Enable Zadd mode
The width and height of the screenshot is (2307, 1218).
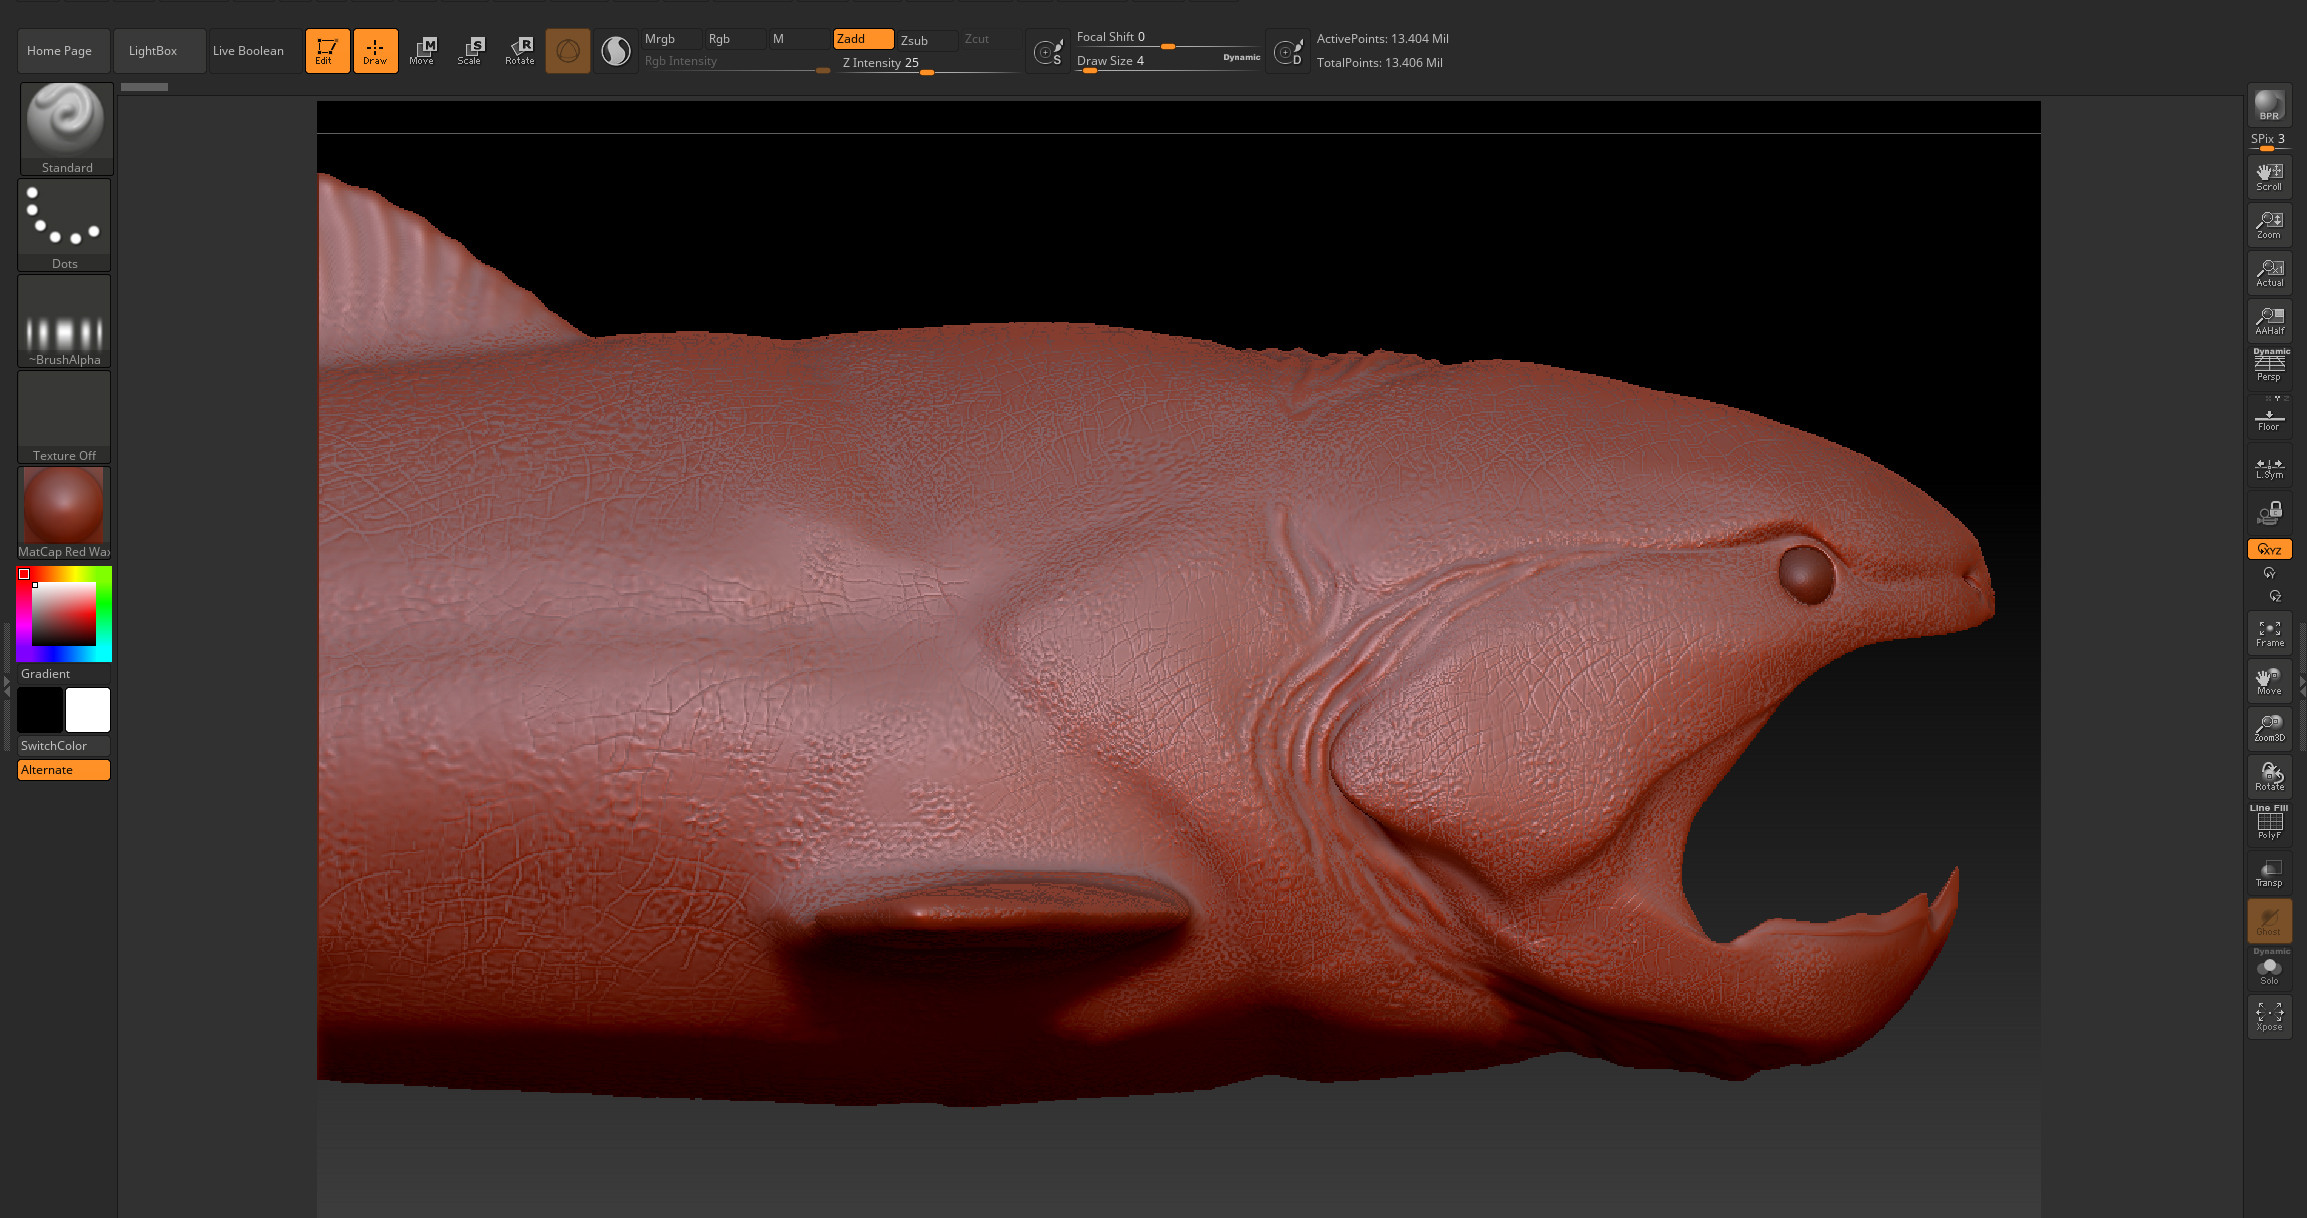(863, 39)
